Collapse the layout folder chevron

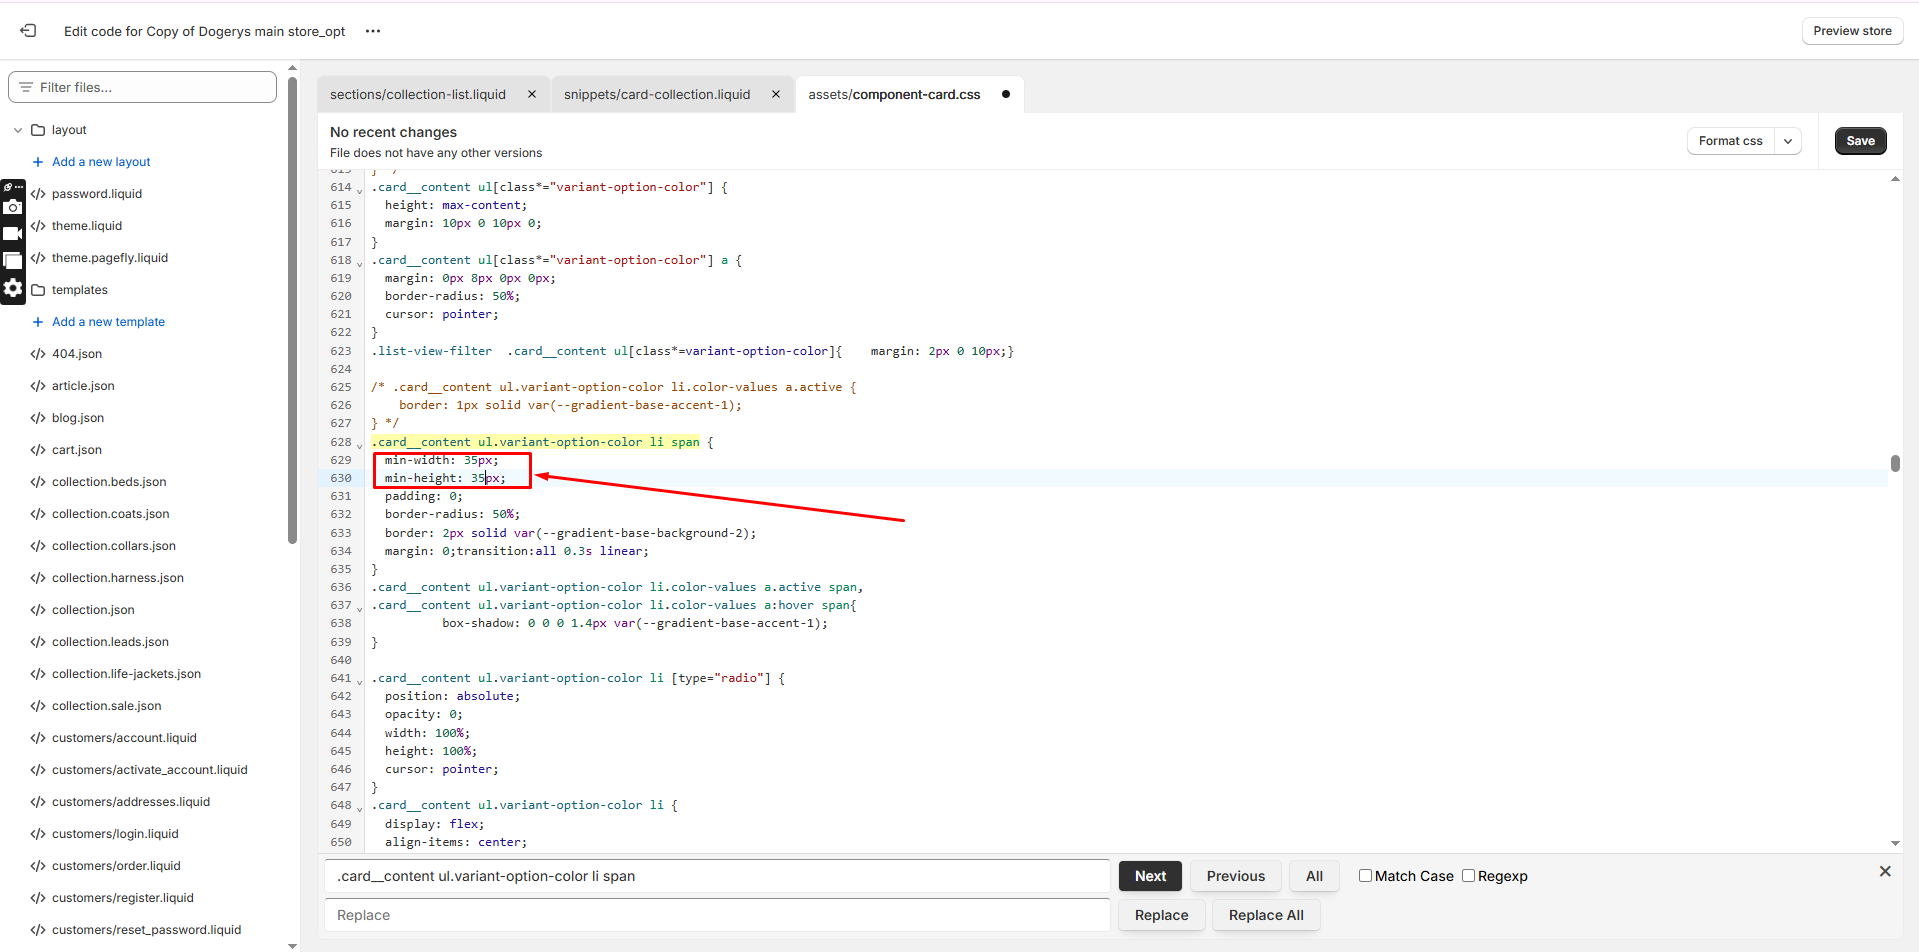tap(18, 130)
